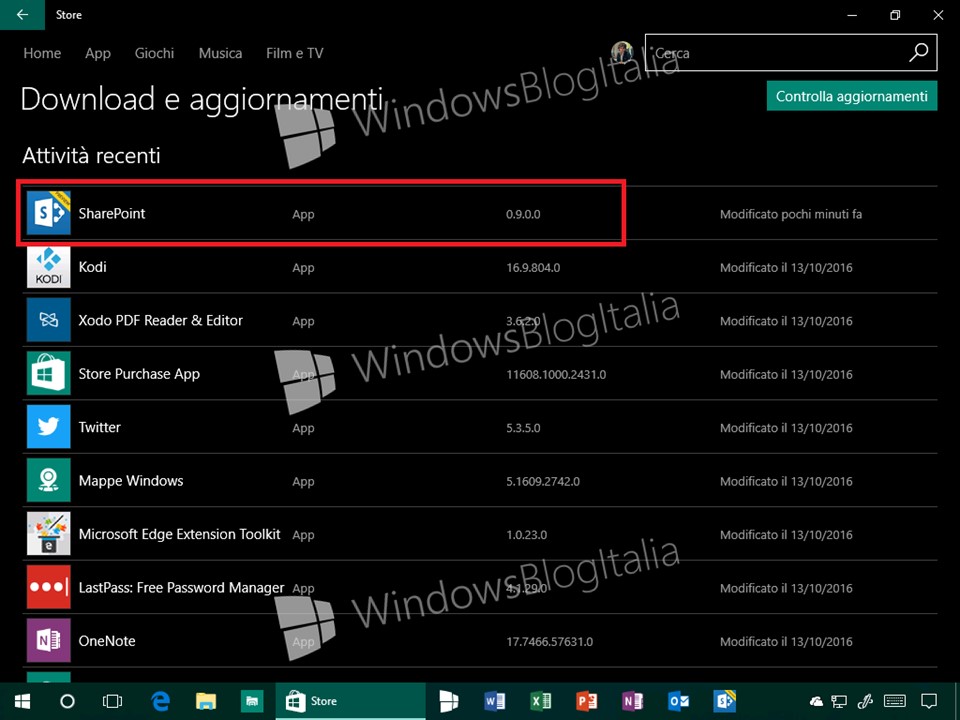Screen dimensions: 960x720
Task: Open File Explorer from the taskbar
Action: click(206, 701)
